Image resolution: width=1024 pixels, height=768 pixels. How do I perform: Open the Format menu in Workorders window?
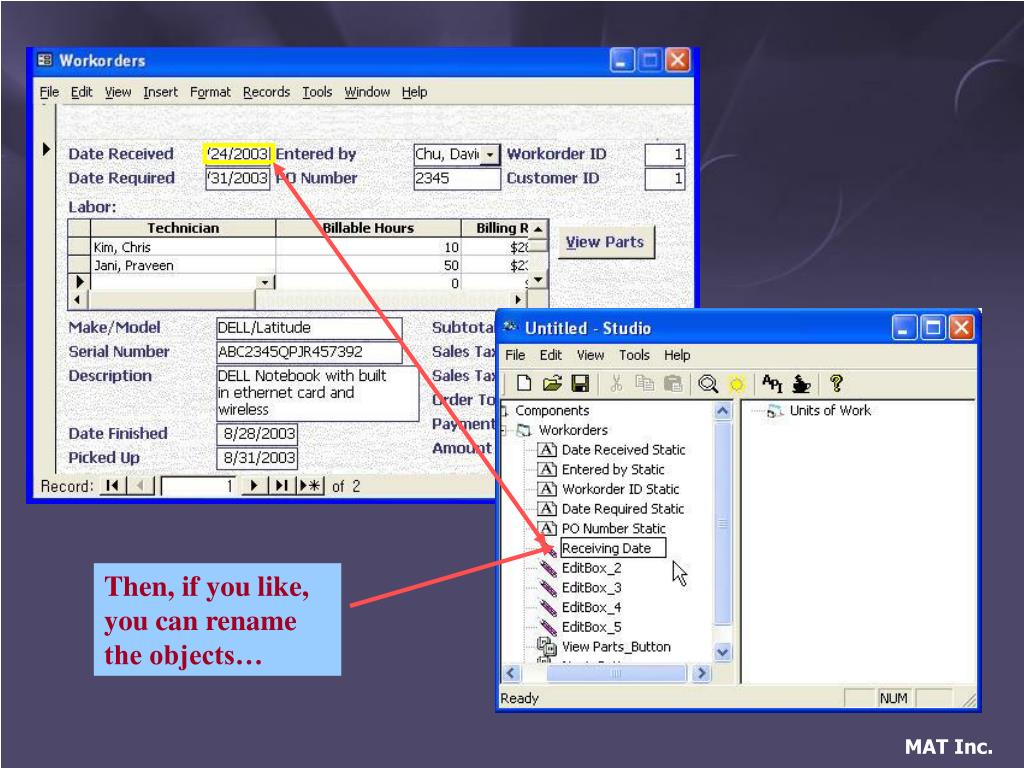point(210,92)
